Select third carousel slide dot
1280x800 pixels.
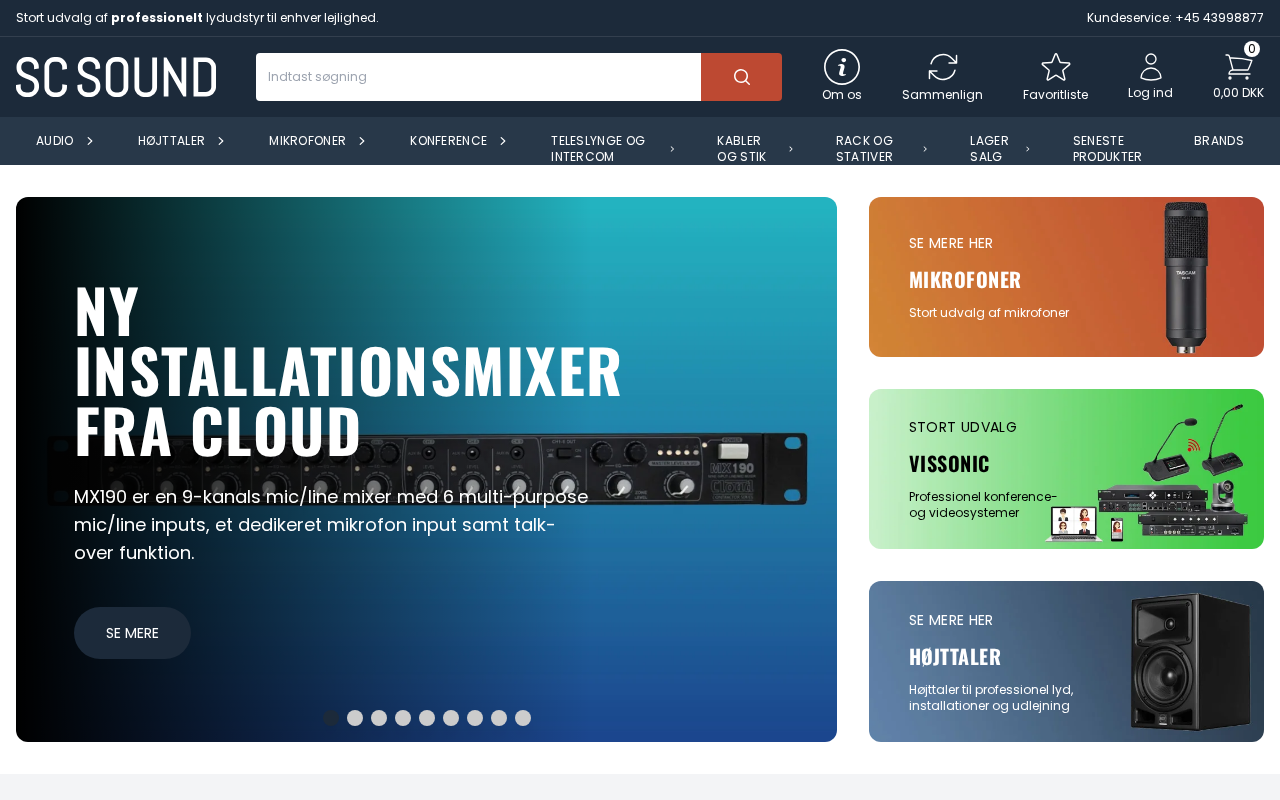click(379, 718)
